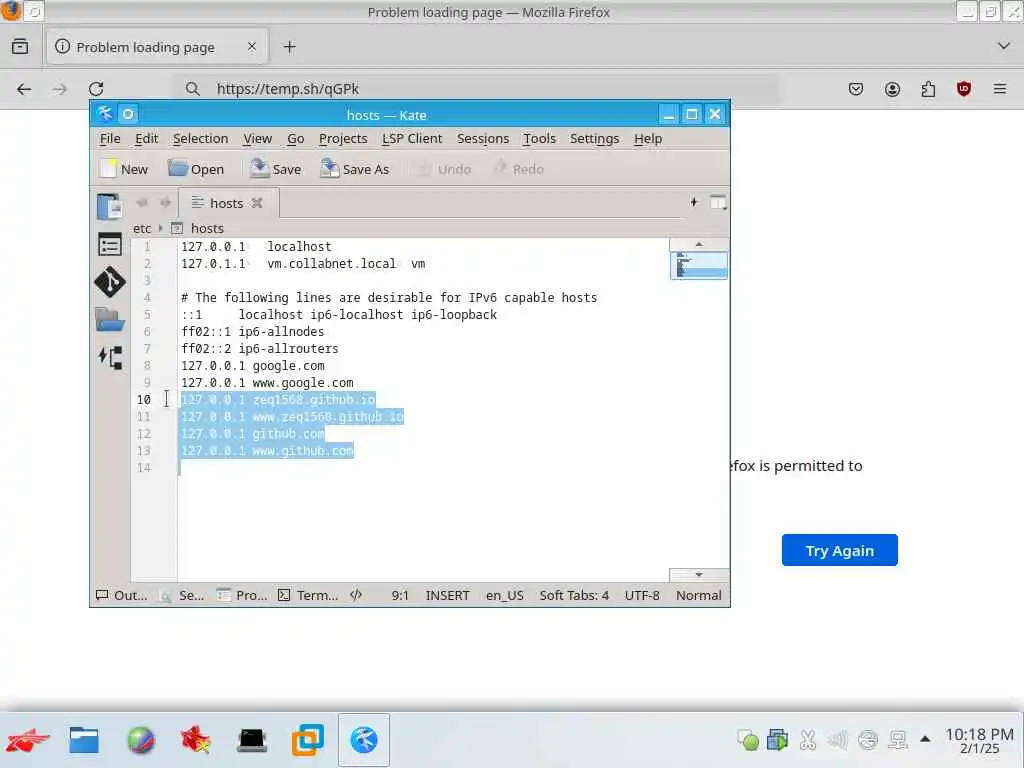Open the Edit menu
Screen dimensions: 1024x768
tap(146, 138)
